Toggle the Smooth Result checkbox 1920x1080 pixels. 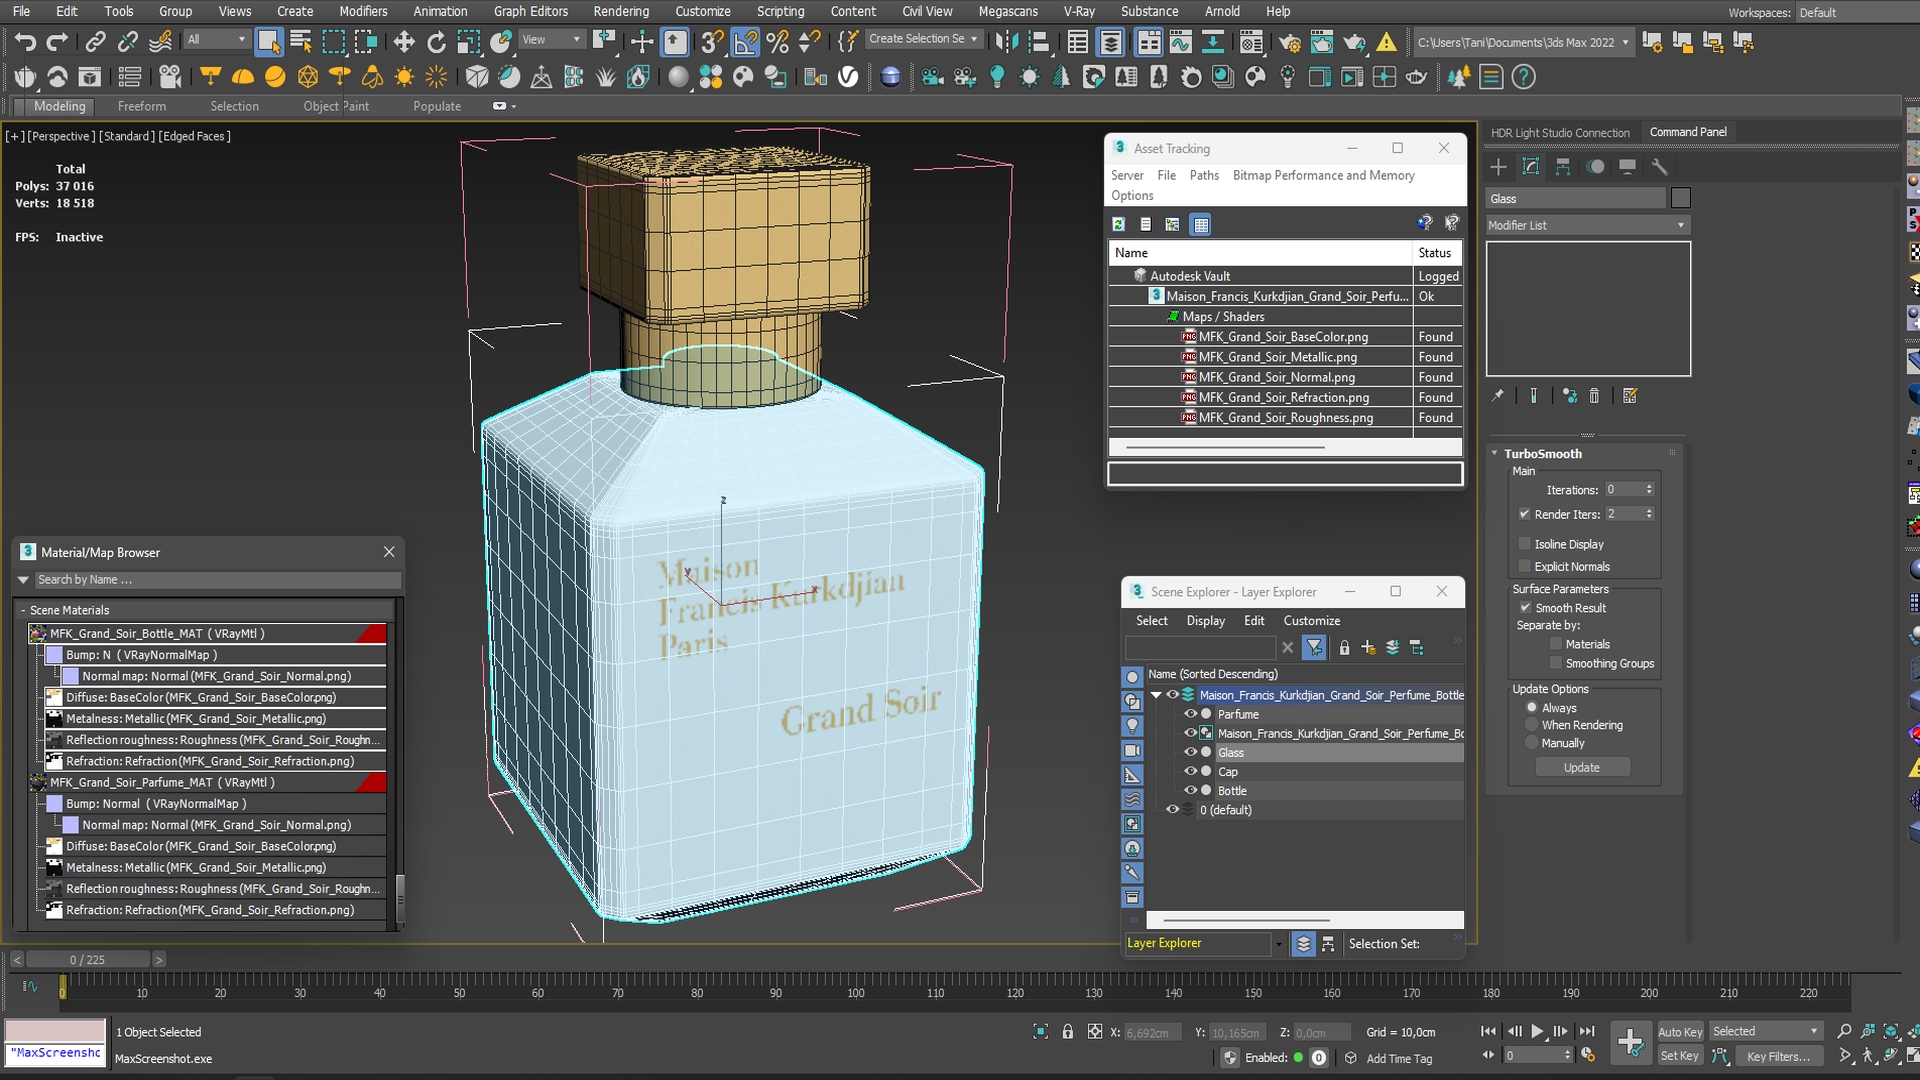(x=1526, y=608)
